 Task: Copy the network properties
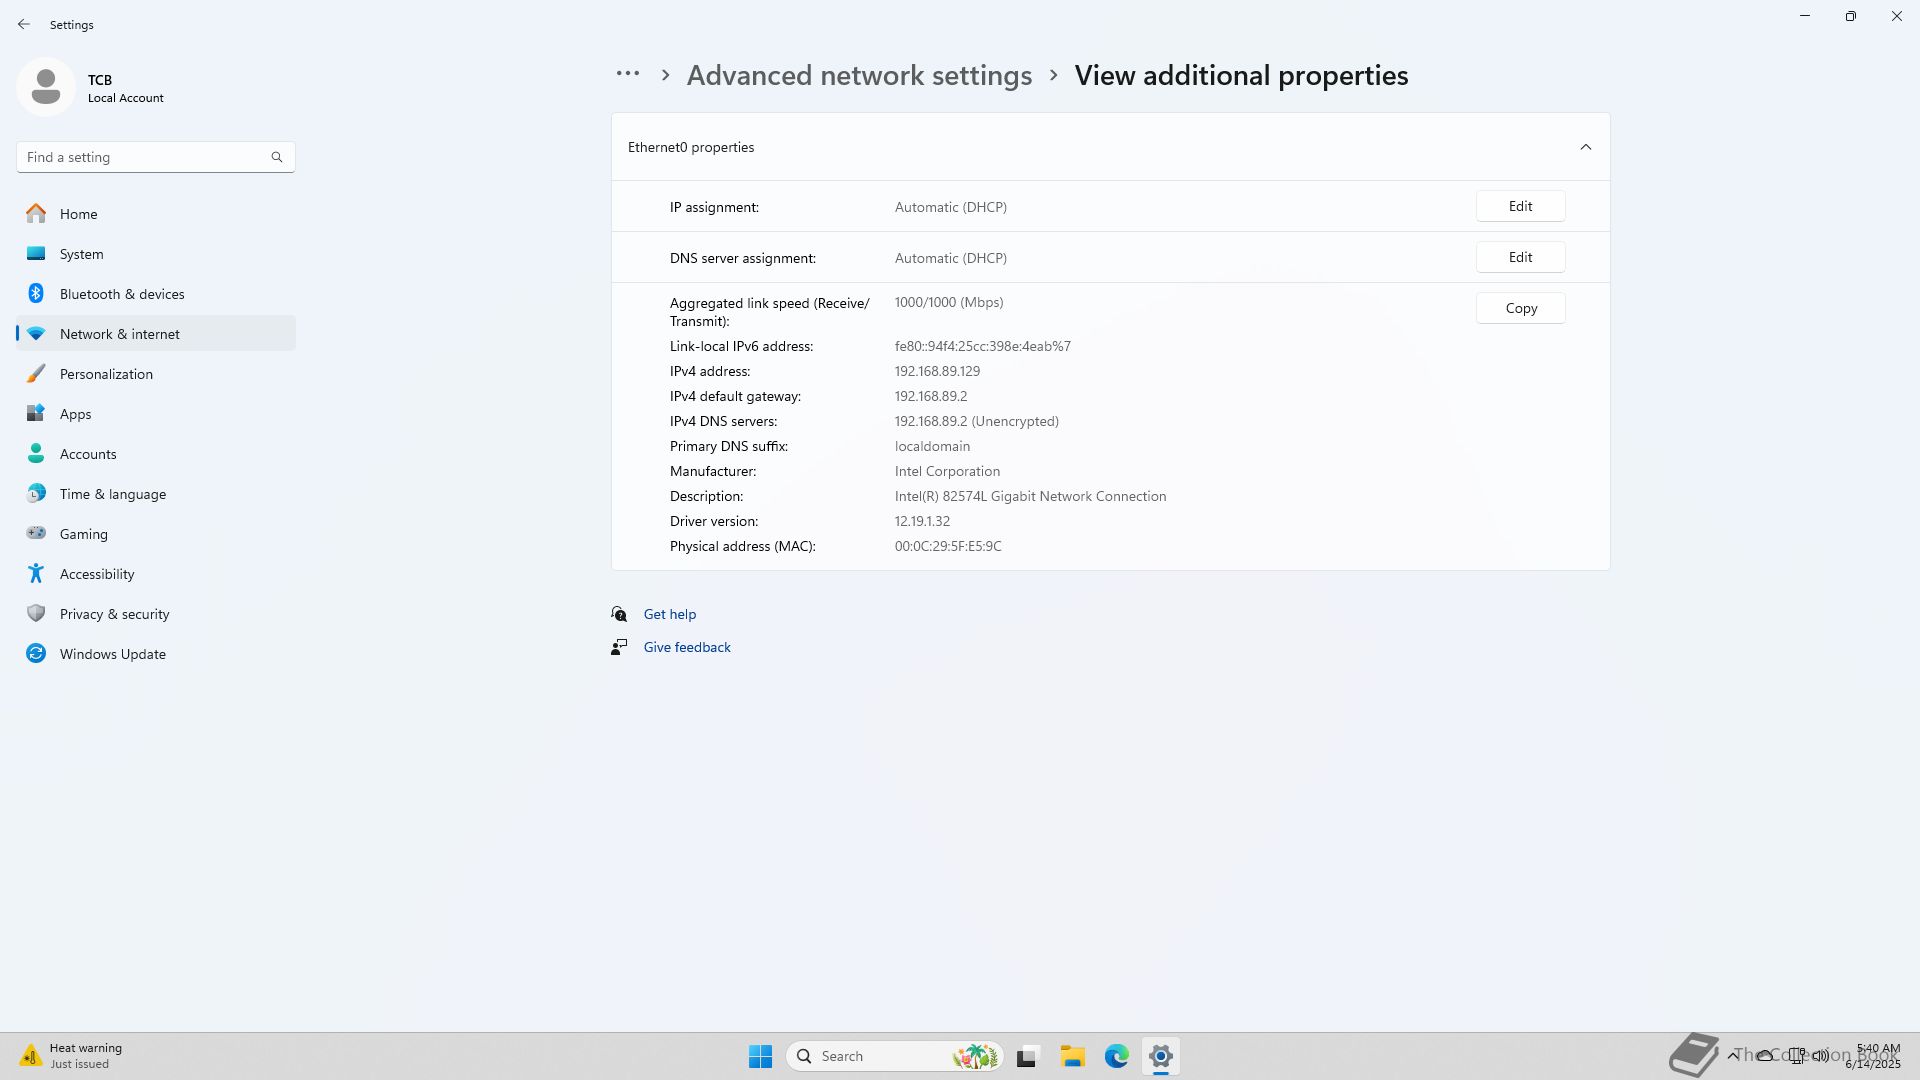tap(1520, 308)
